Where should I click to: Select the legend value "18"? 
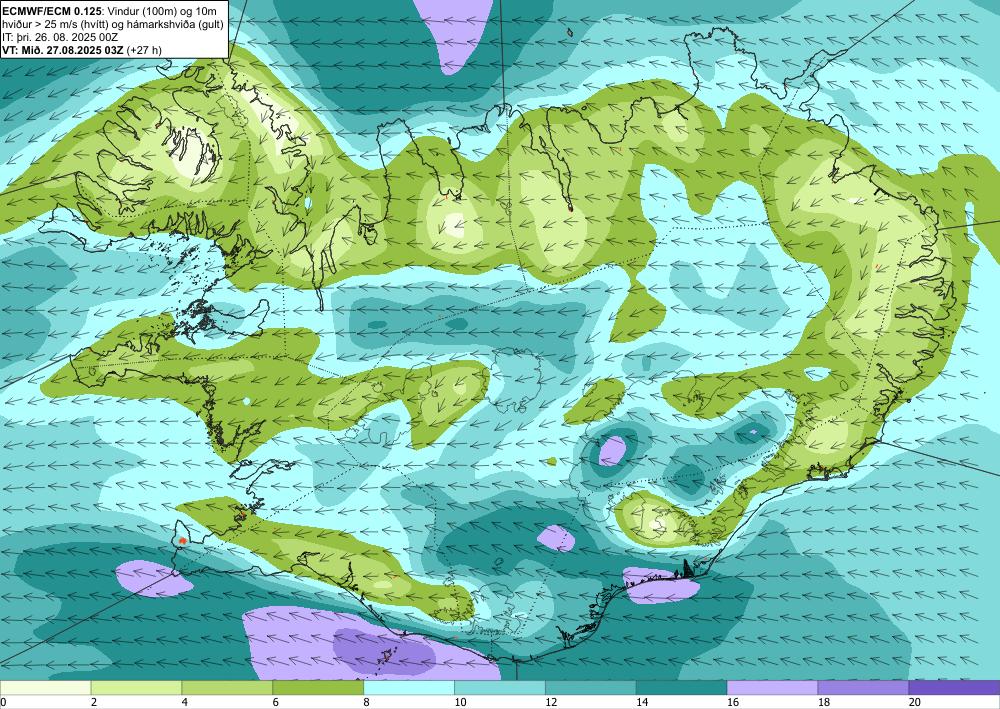point(823,702)
